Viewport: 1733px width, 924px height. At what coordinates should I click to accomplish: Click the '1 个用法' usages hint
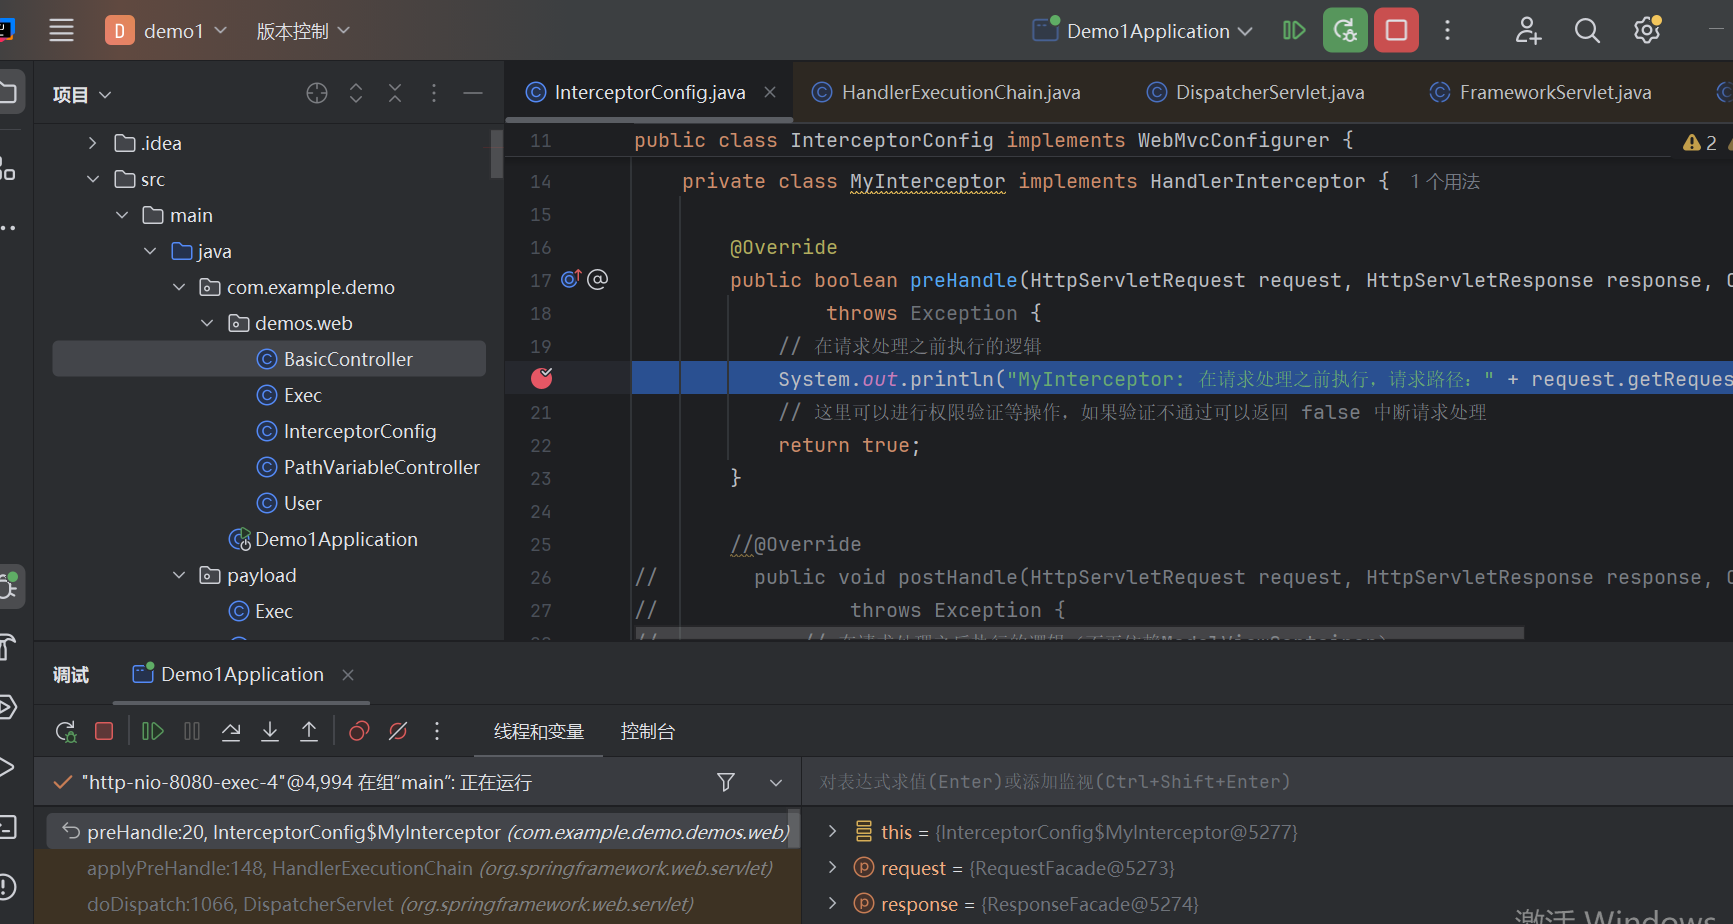click(x=1445, y=182)
